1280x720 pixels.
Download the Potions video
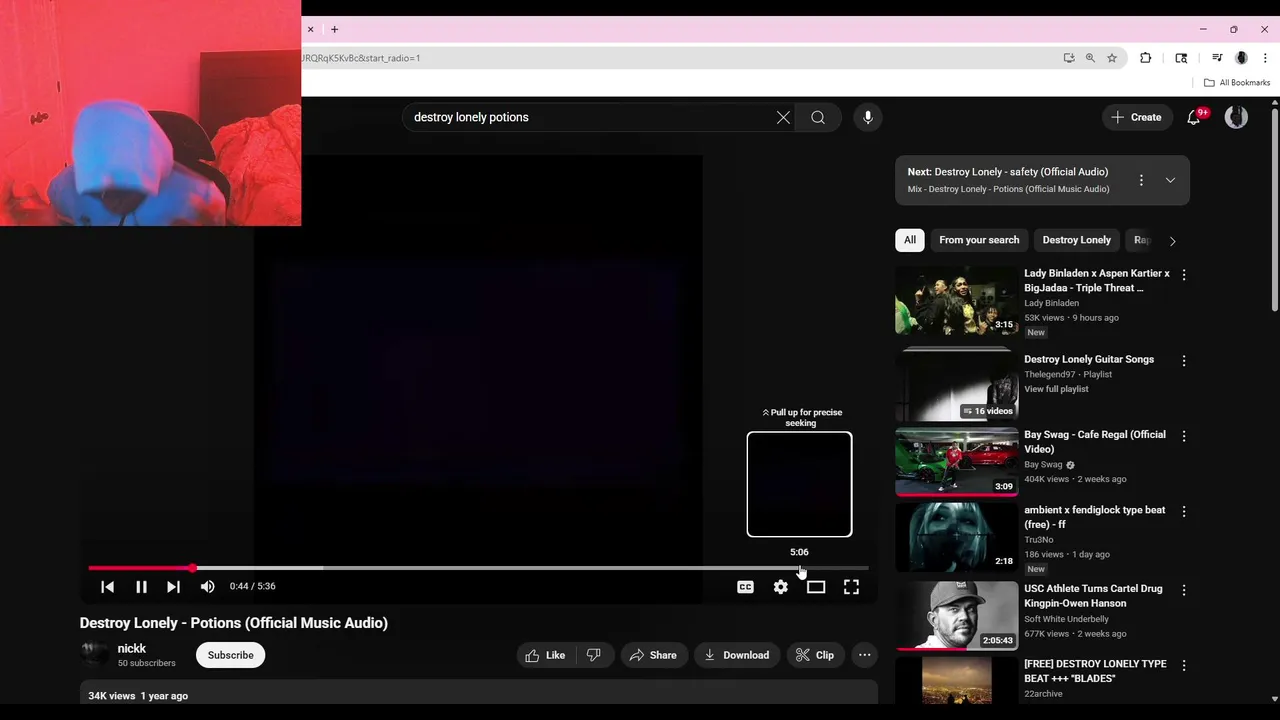(x=737, y=655)
